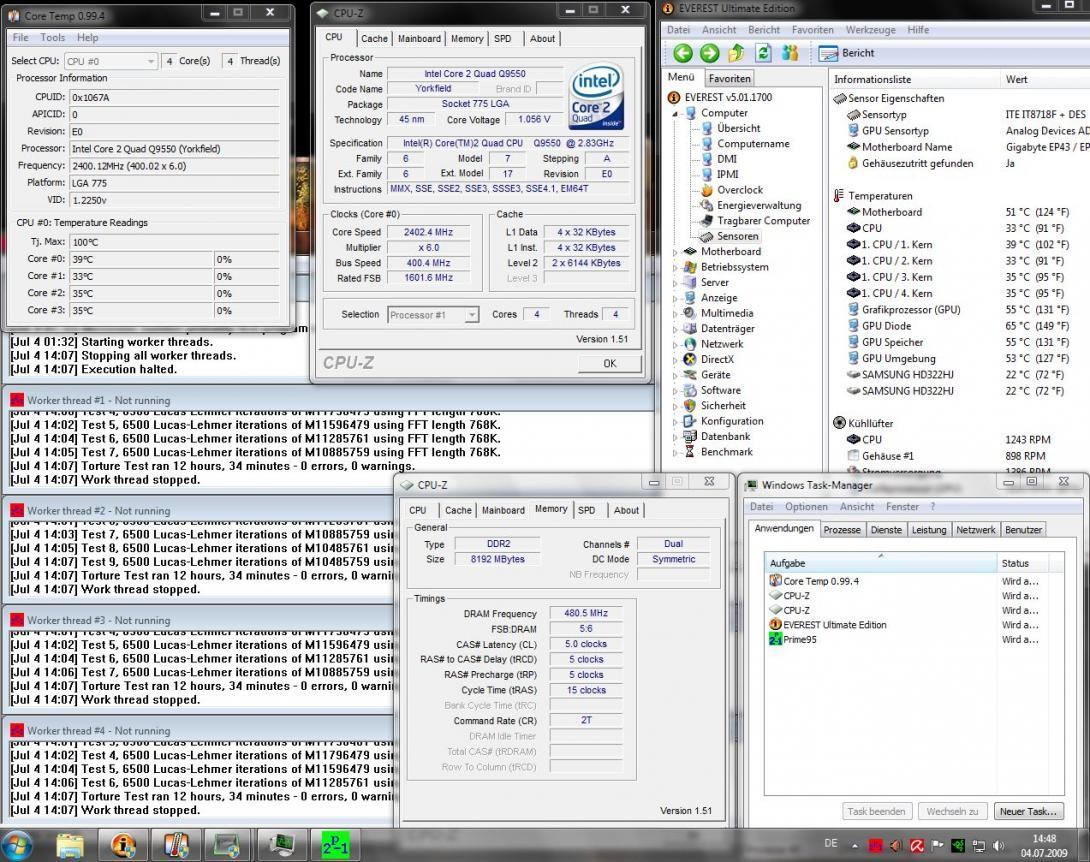The height and width of the screenshot is (862, 1090).
Task: Switch to the Cache tab in top CPU-Z
Action: (374, 39)
